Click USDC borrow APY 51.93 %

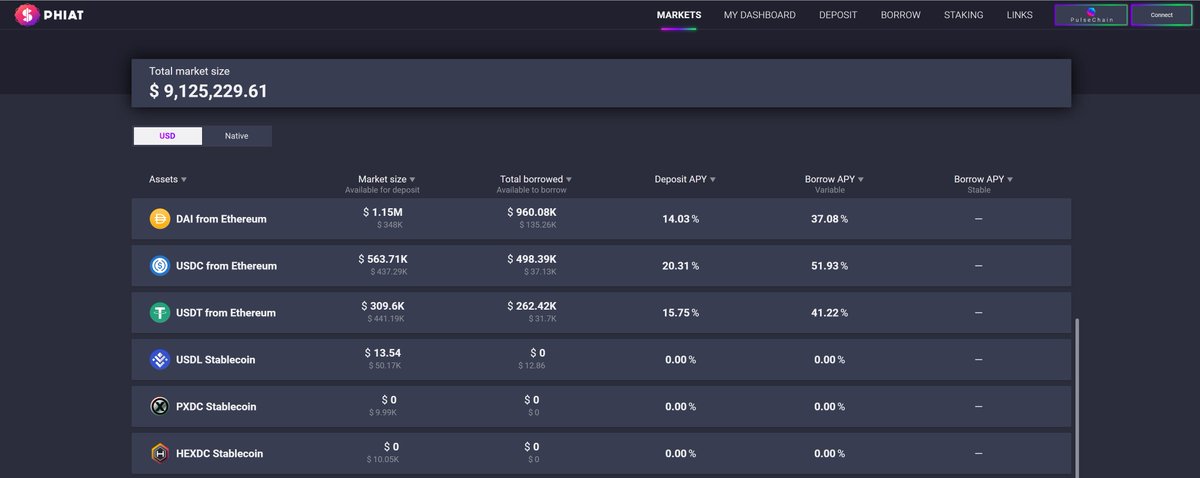830,265
